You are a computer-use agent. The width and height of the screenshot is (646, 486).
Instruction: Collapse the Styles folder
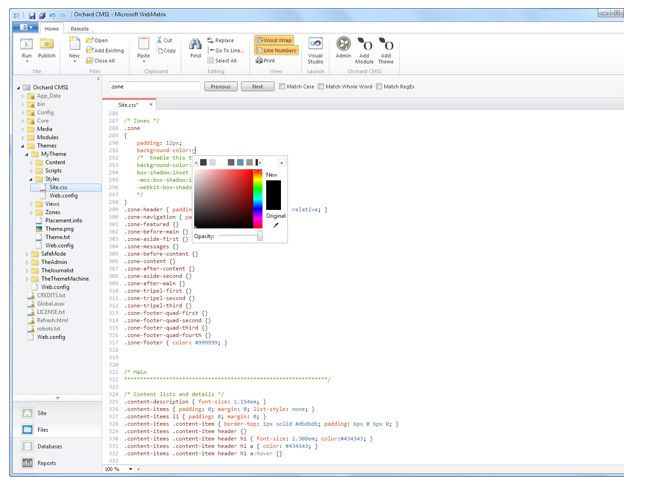tap(31, 179)
